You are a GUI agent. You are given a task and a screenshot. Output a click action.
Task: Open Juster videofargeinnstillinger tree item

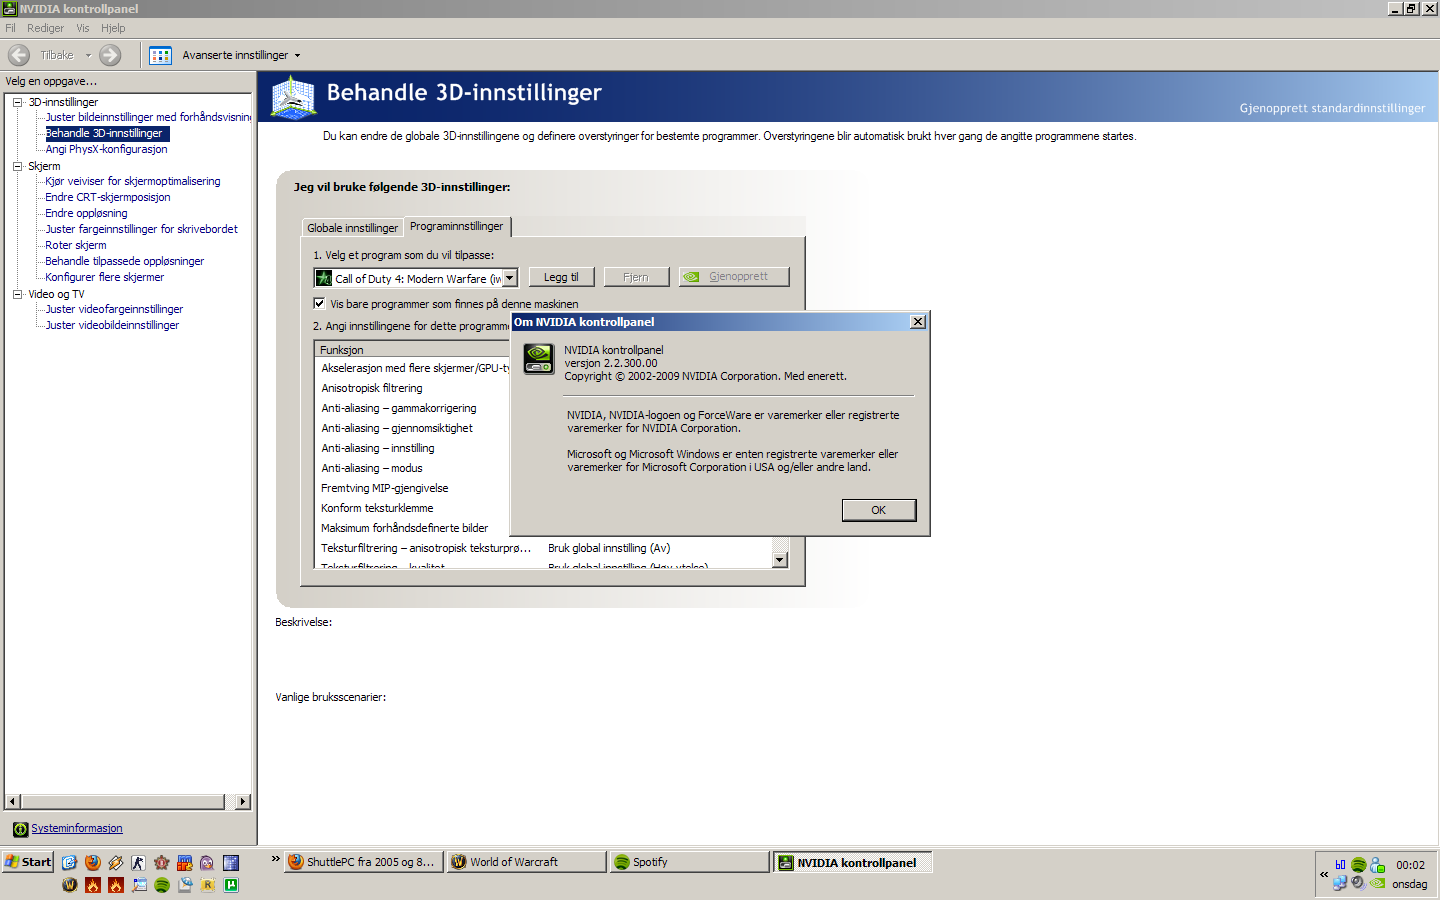(x=114, y=309)
